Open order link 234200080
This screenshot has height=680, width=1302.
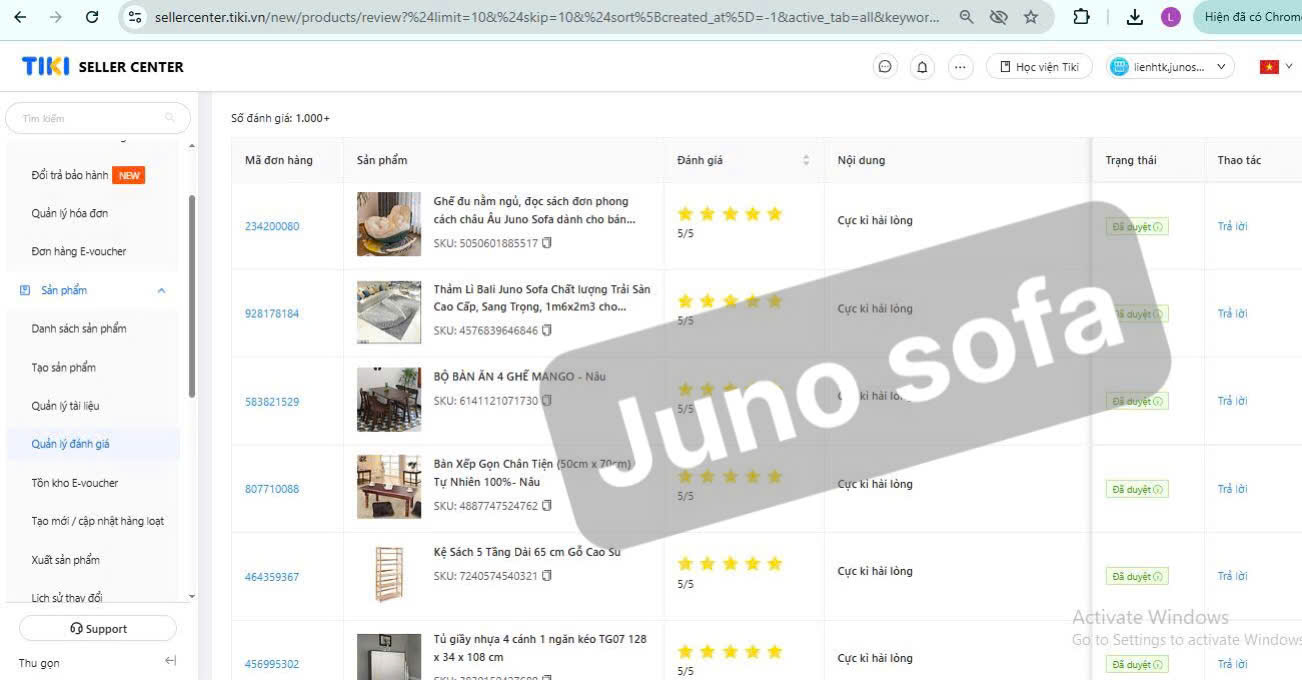[272, 226]
